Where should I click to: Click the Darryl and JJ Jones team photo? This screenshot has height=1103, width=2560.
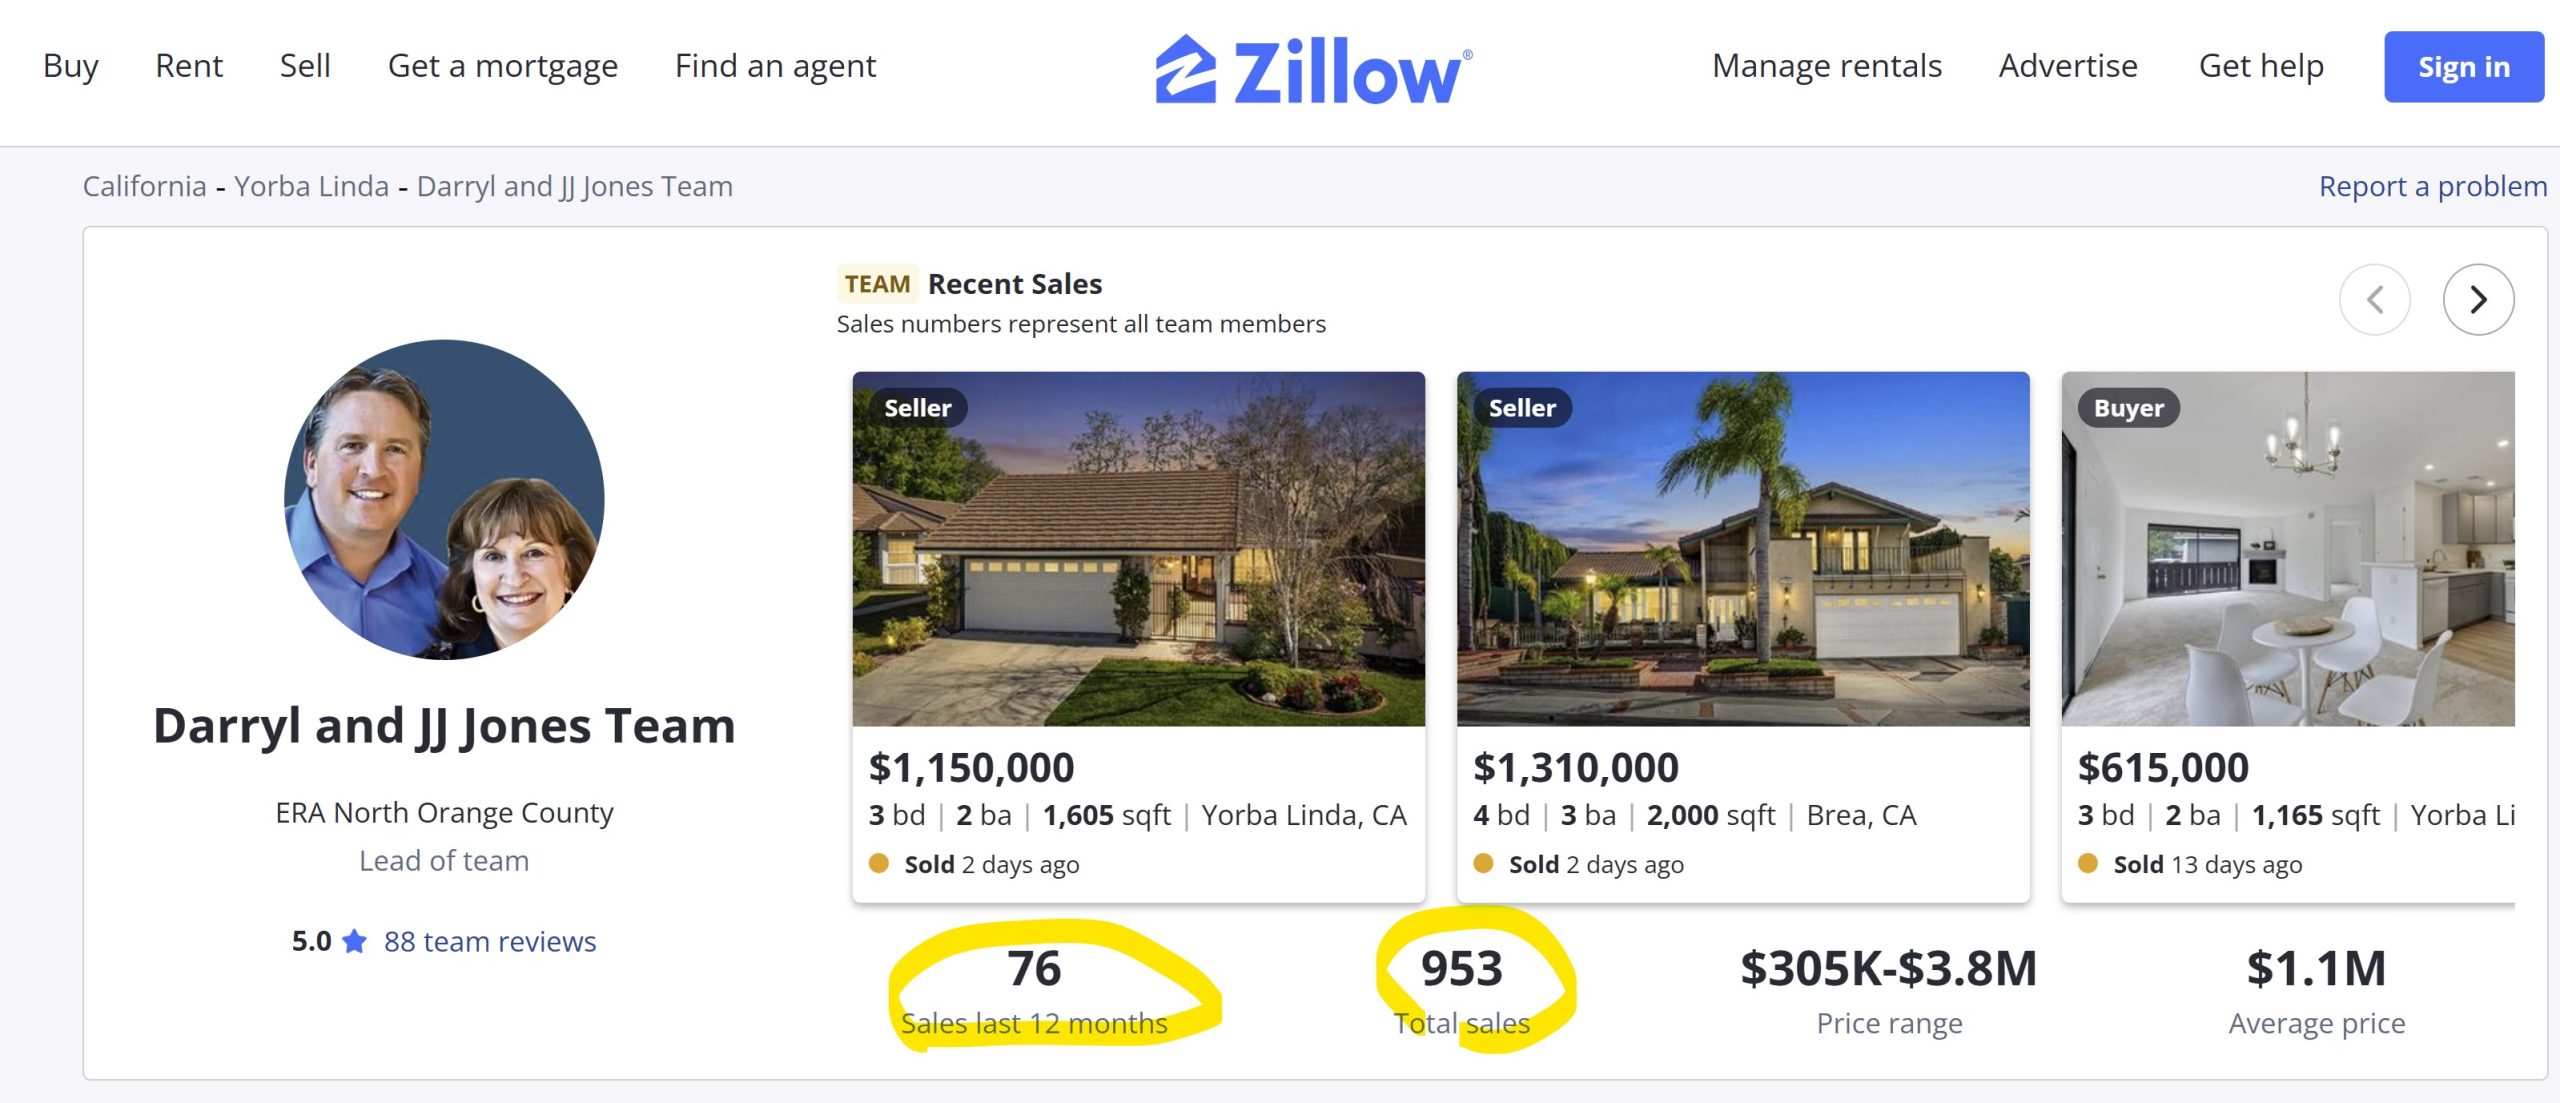(444, 499)
